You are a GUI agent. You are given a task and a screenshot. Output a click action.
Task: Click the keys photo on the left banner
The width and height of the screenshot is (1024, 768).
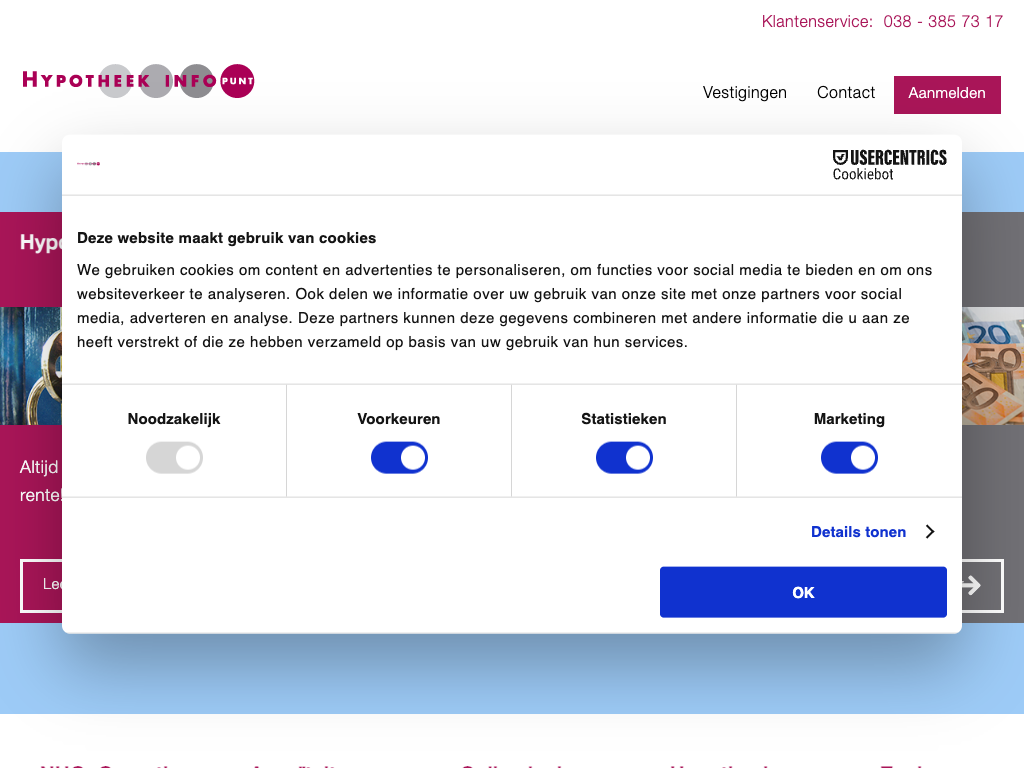pos(30,366)
